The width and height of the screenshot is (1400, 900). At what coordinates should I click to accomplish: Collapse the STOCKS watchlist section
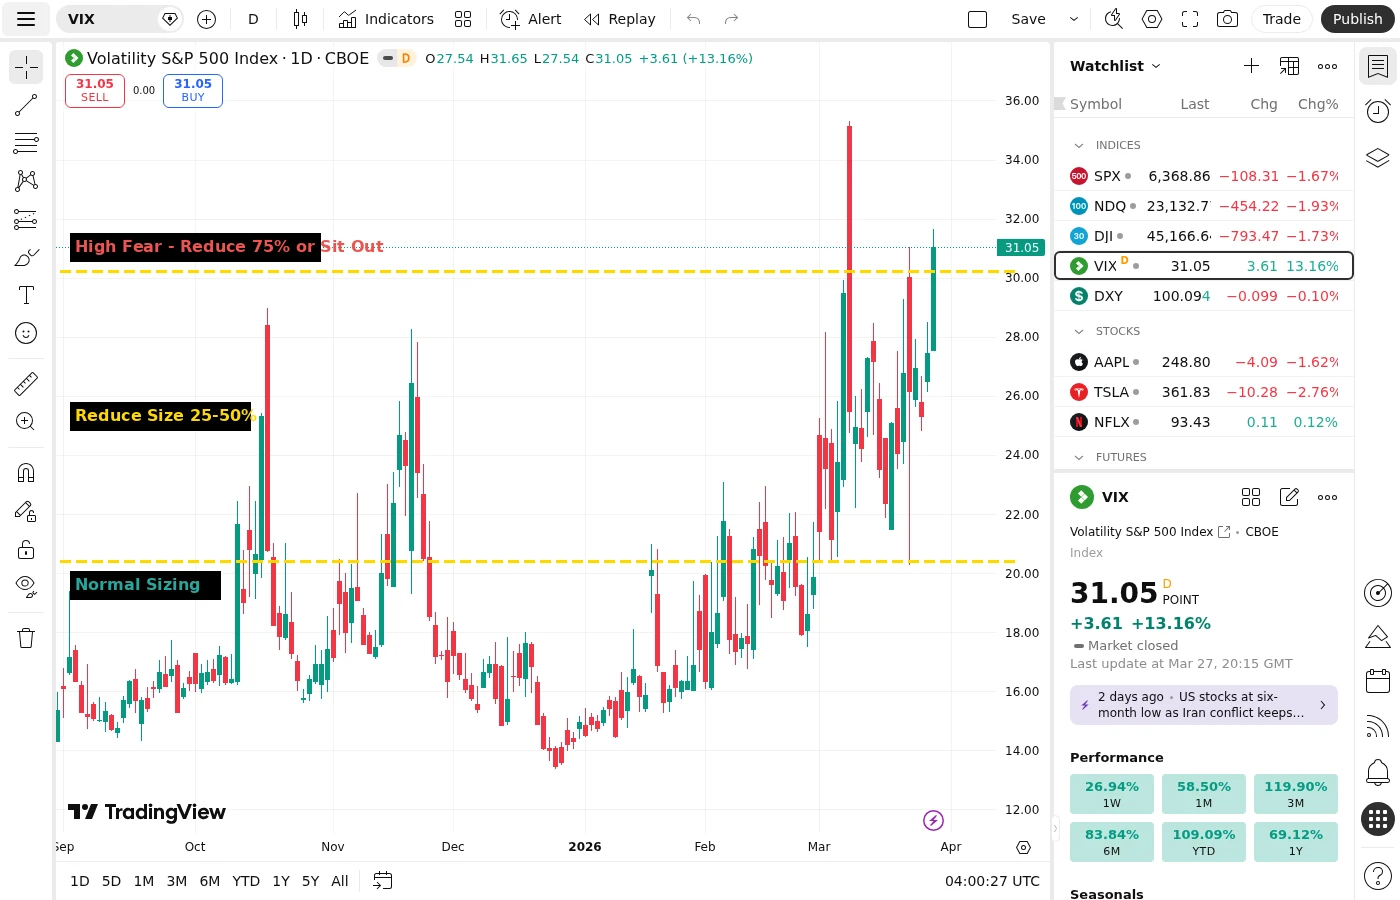[x=1079, y=332]
